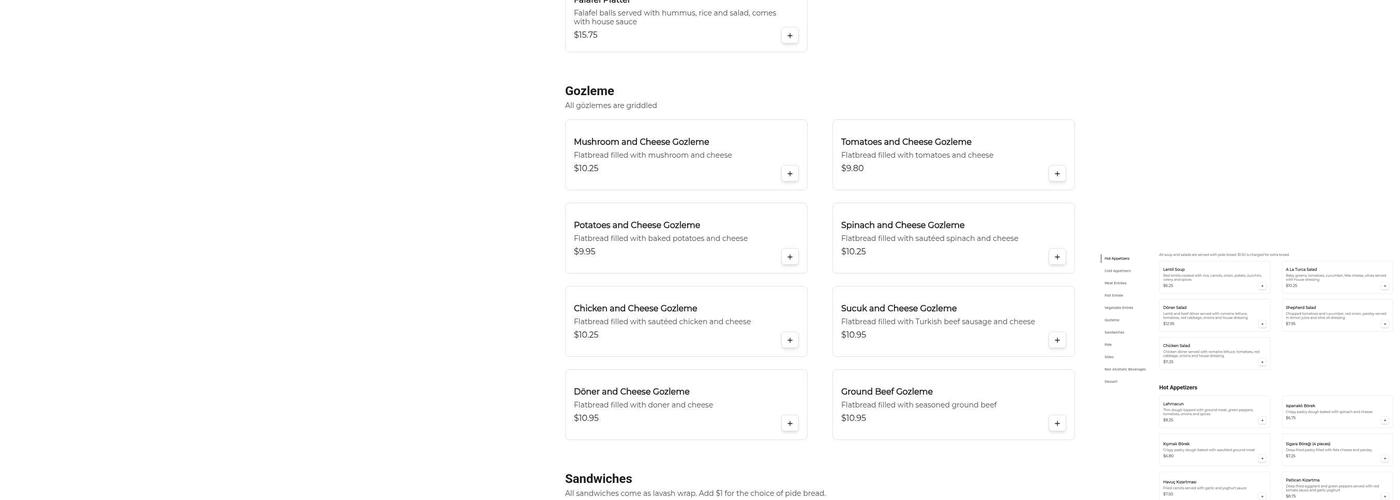
Task: Add Lahmacun with the small plus button
Action: [x=1262, y=421]
